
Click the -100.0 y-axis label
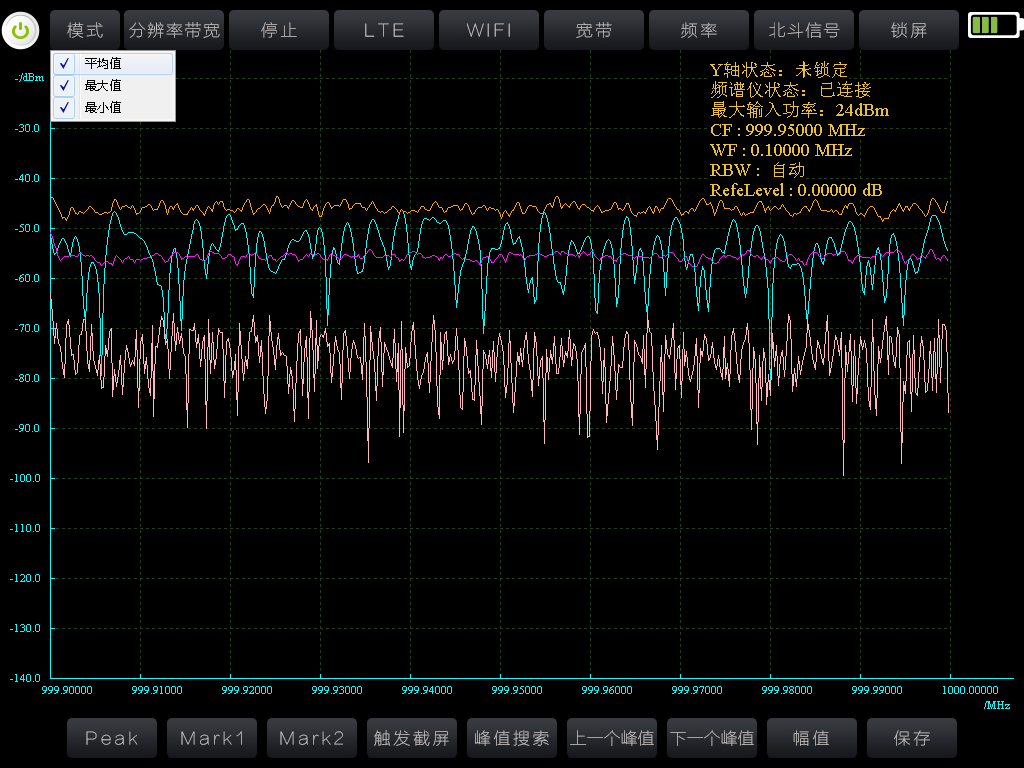coord(25,478)
